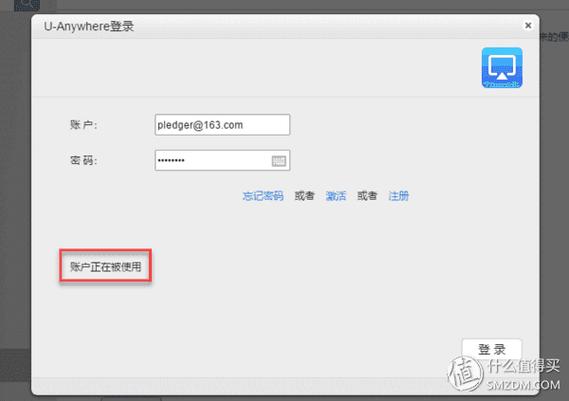Click the 登录 button
This screenshot has height=401, width=569.
pyautogui.click(x=492, y=349)
